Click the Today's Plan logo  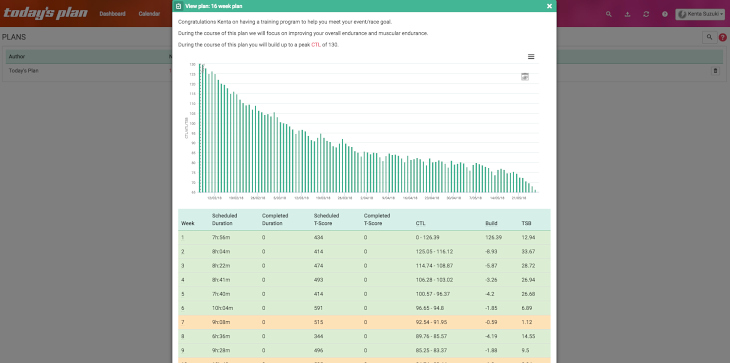click(45, 13)
